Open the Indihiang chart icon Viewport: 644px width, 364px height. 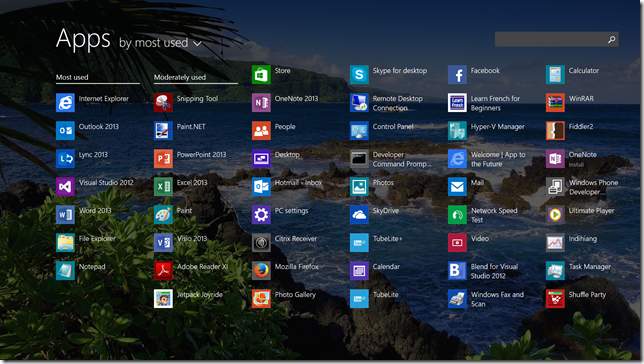point(555,242)
